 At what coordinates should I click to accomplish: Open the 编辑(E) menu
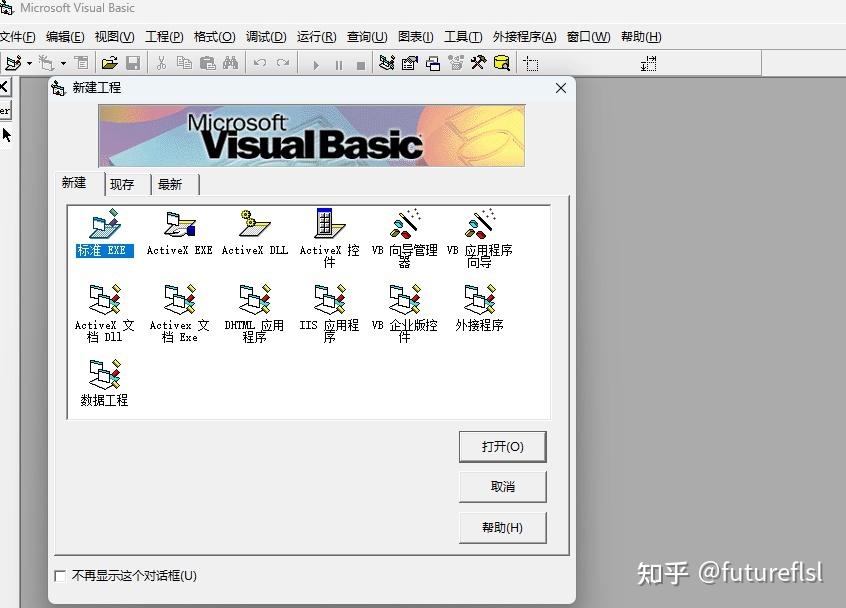[65, 37]
